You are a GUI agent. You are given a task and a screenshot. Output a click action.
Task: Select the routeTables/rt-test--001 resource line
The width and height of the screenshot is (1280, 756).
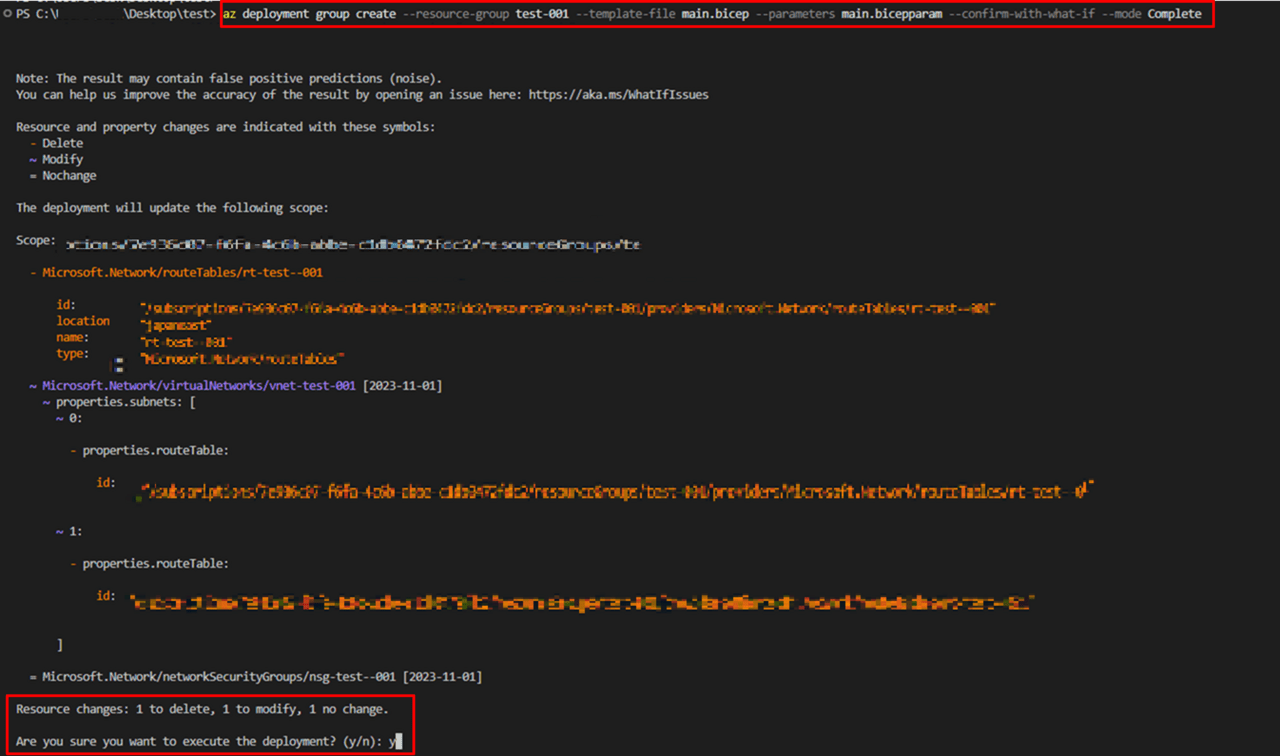pos(181,272)
